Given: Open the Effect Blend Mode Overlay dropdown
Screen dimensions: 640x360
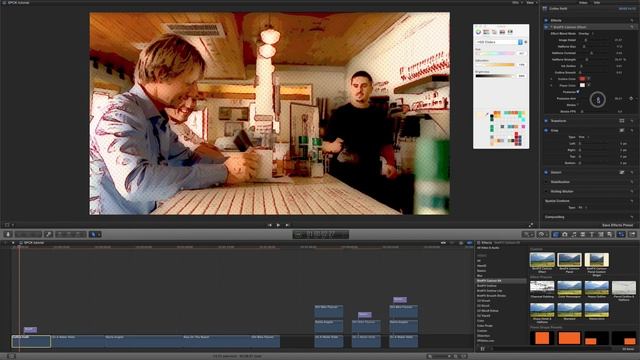Looking at the screenshot, I should coord(586,33).
